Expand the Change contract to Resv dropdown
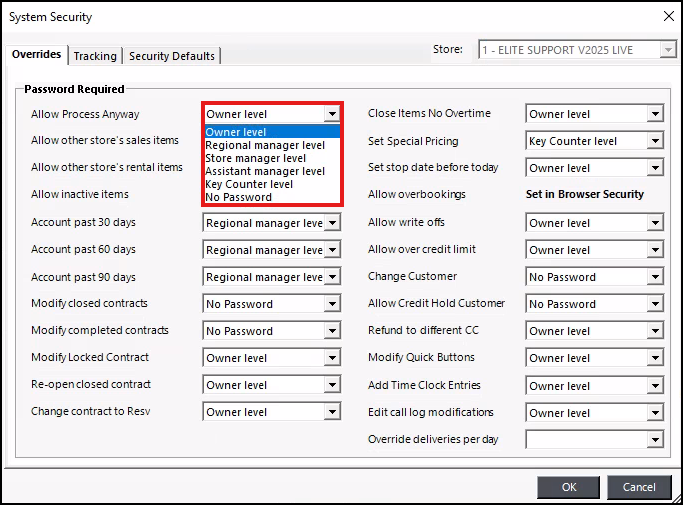The height and width of the screenshot is (505, 683). (x=332, y=412)
